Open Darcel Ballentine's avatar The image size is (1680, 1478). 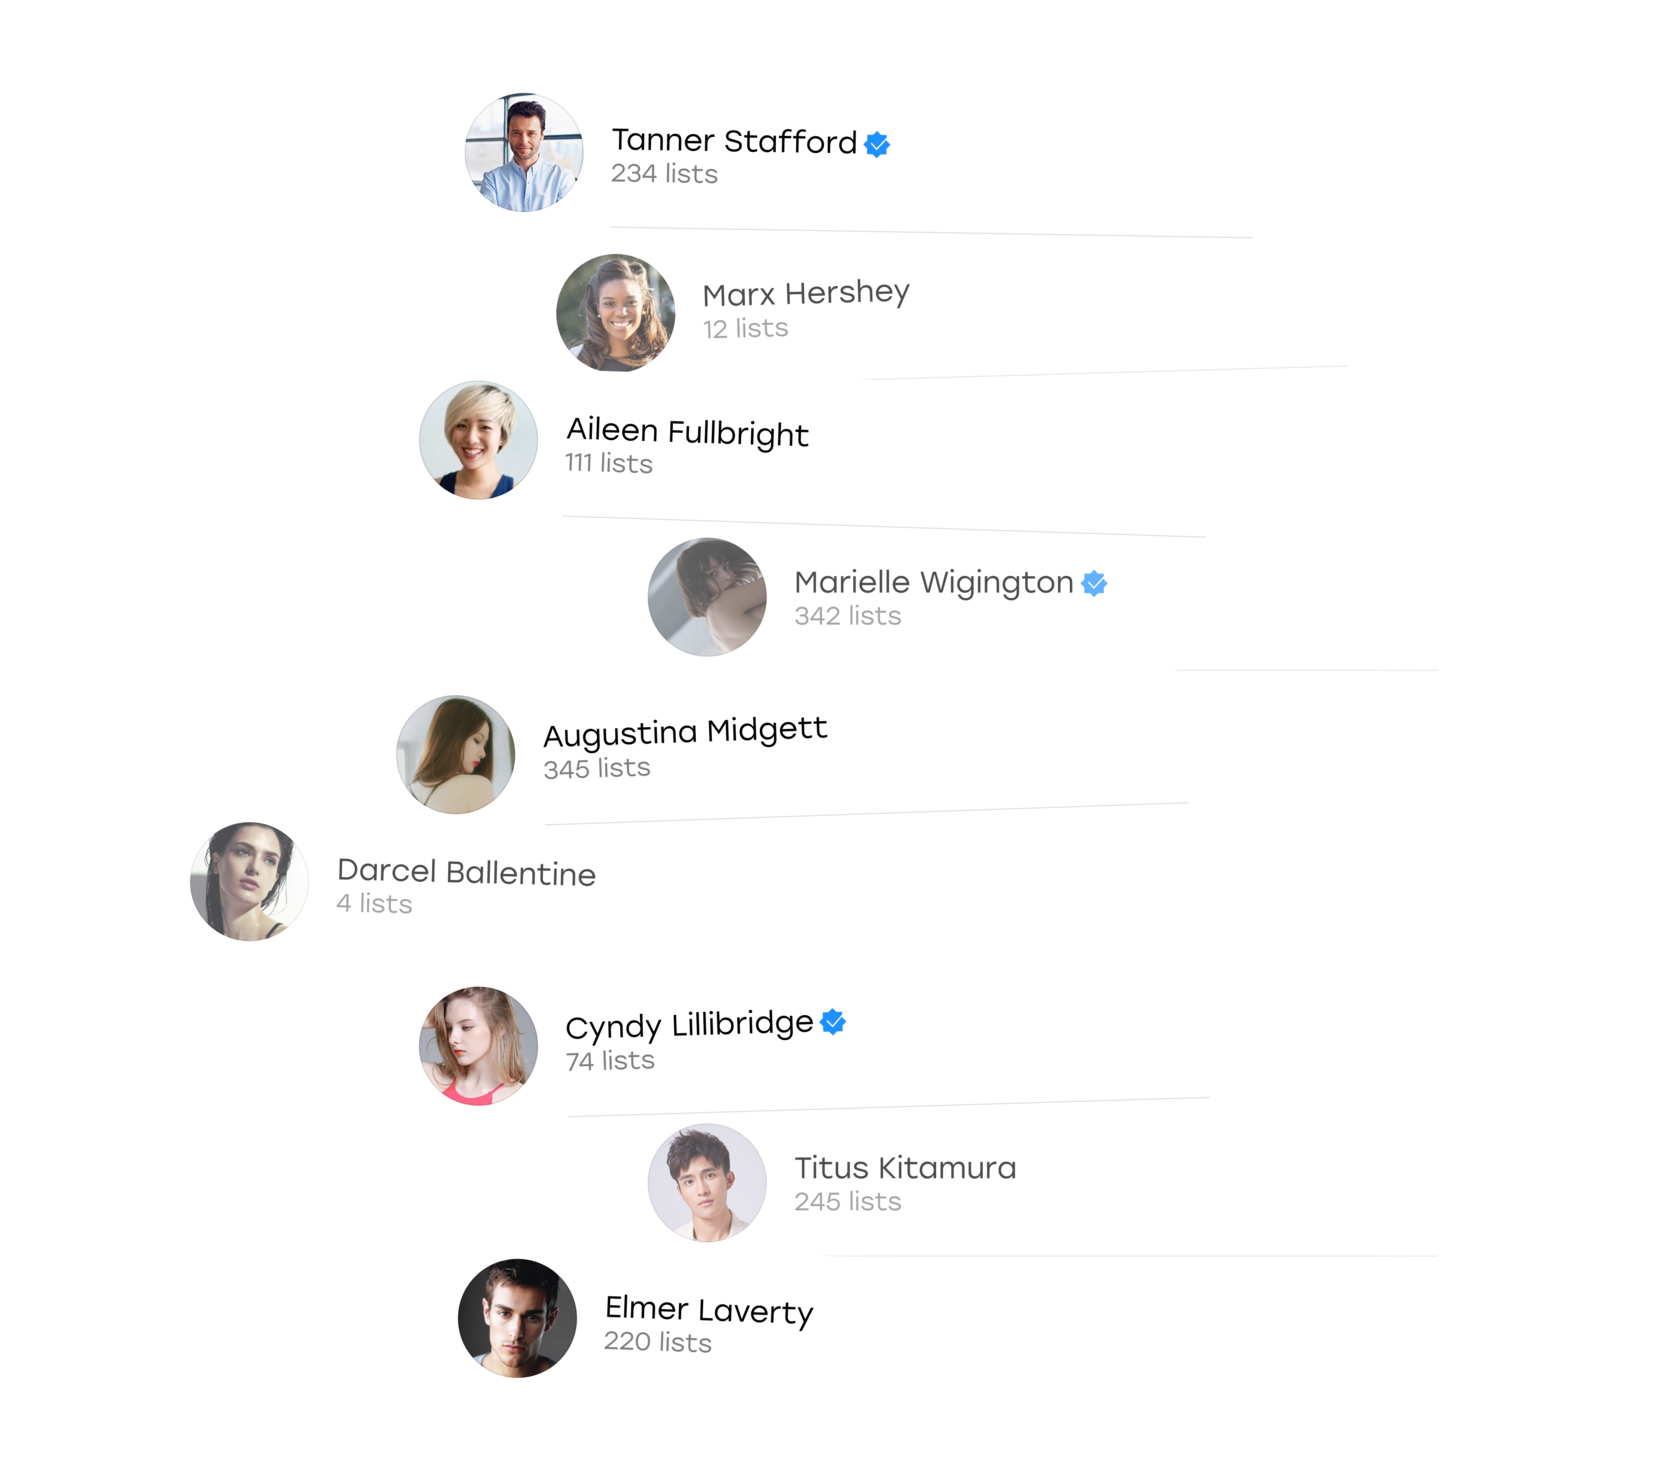pyautogui.click(x=249, y=882)
